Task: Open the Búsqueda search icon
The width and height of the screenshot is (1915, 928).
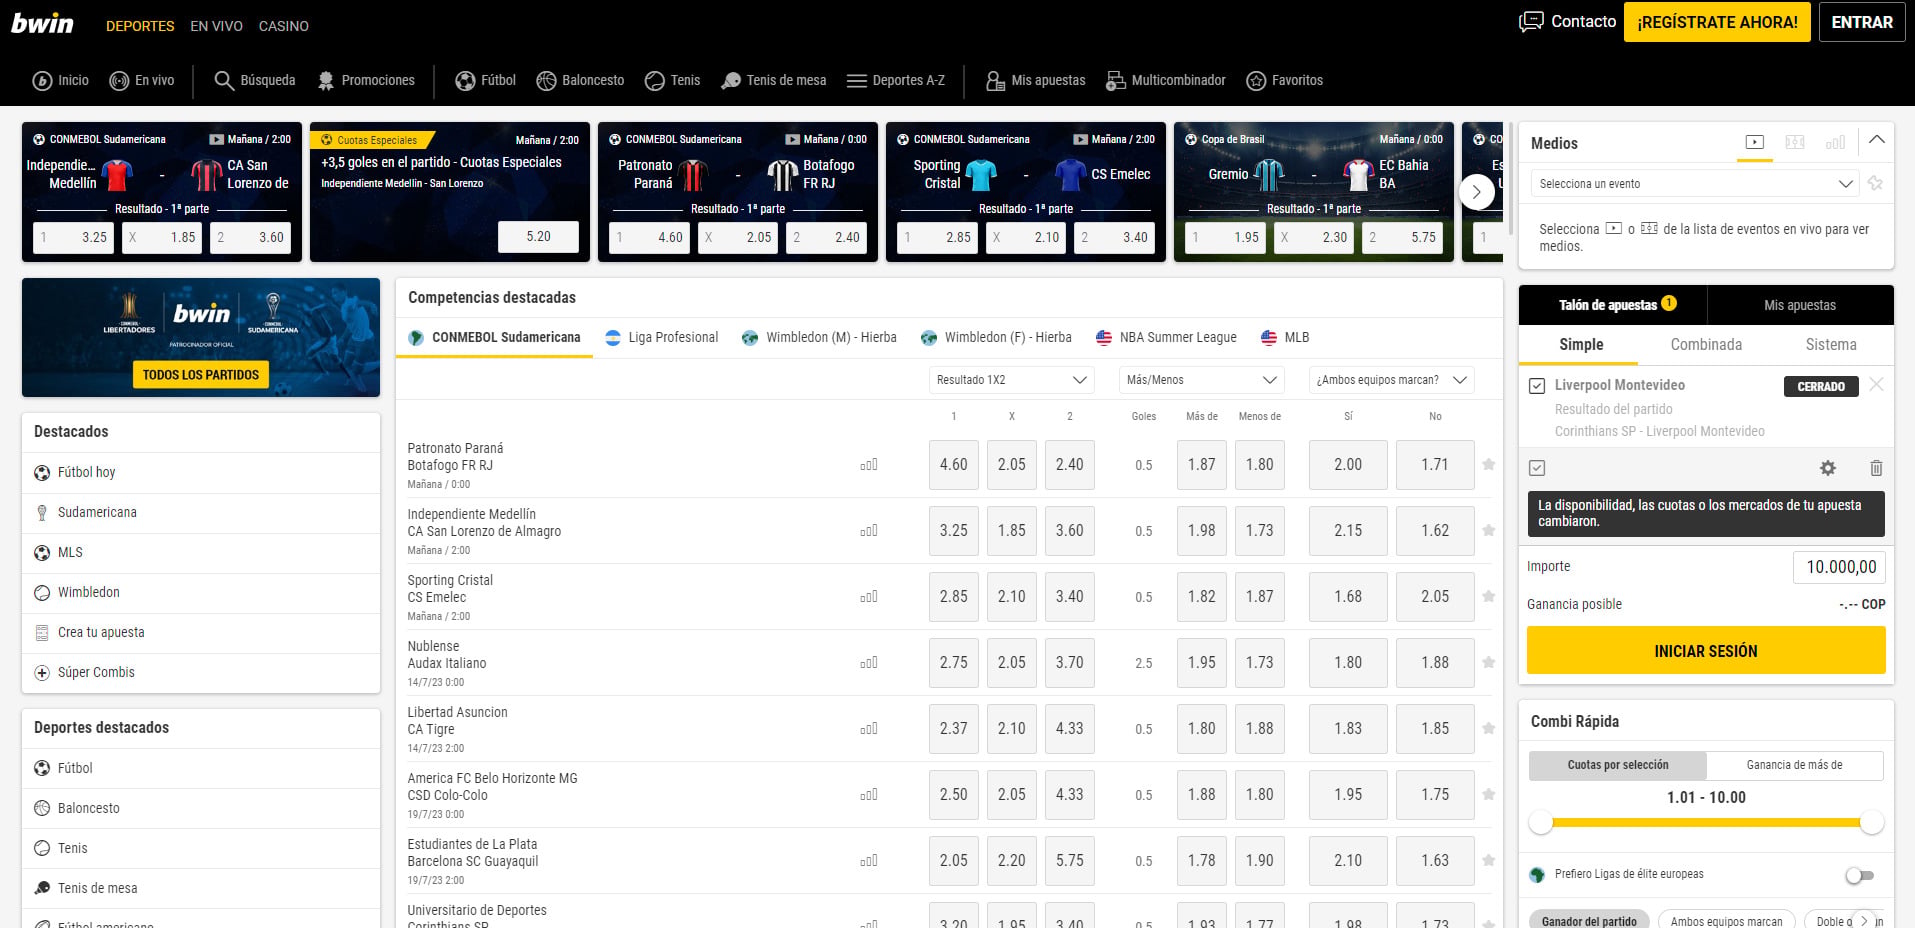Action: 224,81
